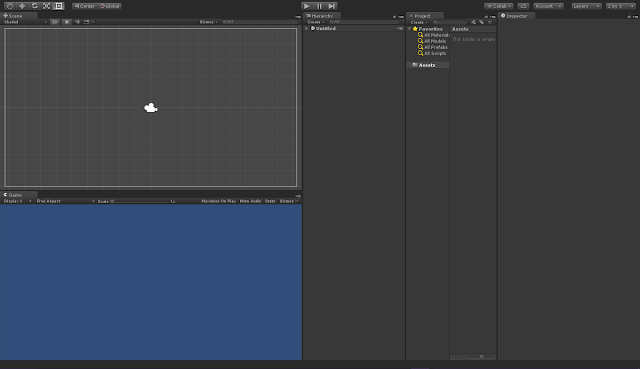Toggle Mute Audio in Game view
640x369 pixels.
pyautogui.click(x=250, y=201)
